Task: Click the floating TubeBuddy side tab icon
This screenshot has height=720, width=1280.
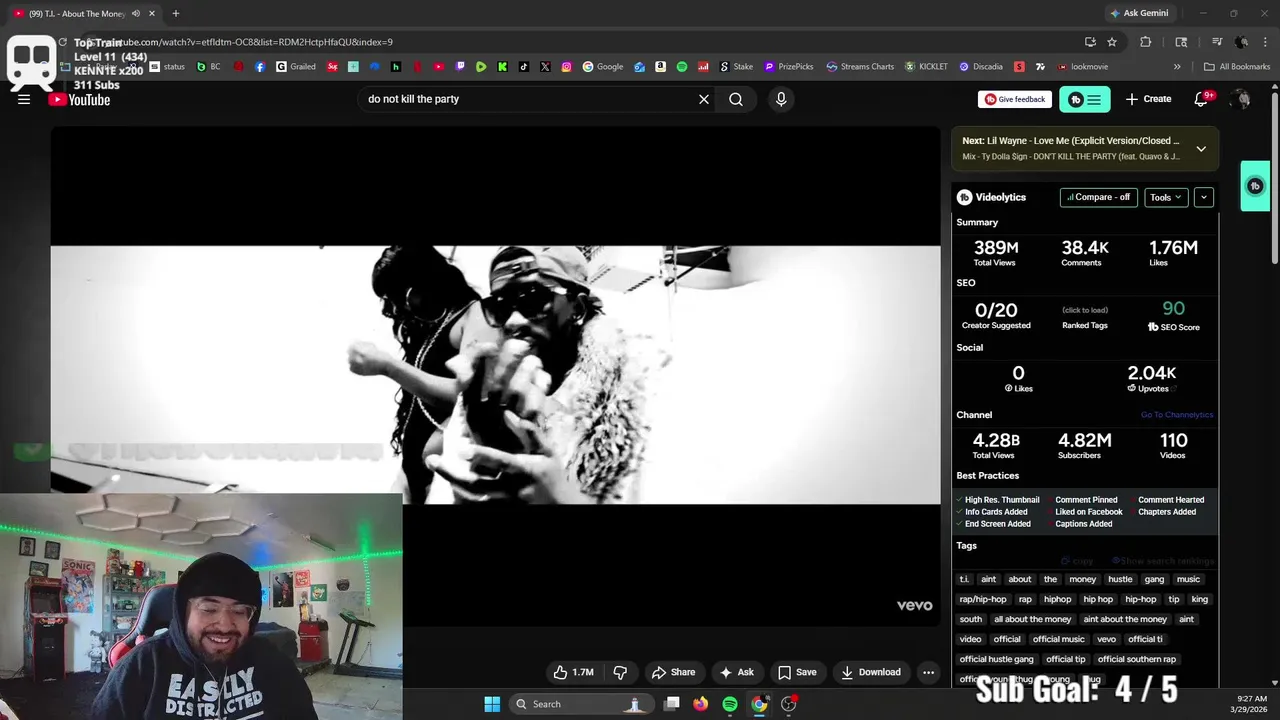Action: pyautogui.click(x=1255, y=186)
